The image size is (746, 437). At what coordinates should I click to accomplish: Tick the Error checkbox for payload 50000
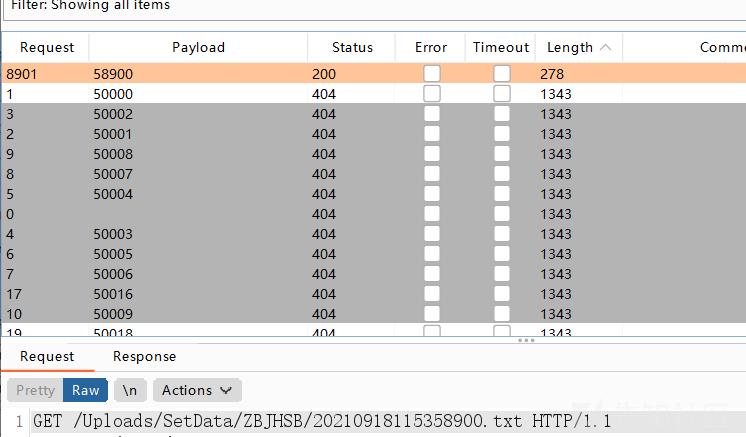[432, 94]
